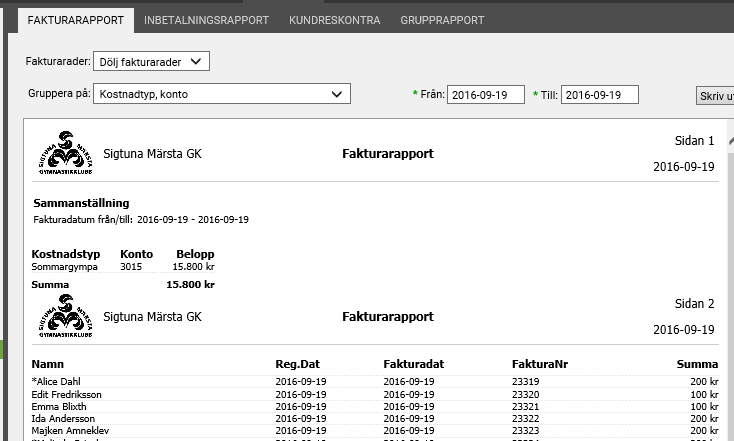
Task: Click the FakturaNr column header
Action: [540, 364]
